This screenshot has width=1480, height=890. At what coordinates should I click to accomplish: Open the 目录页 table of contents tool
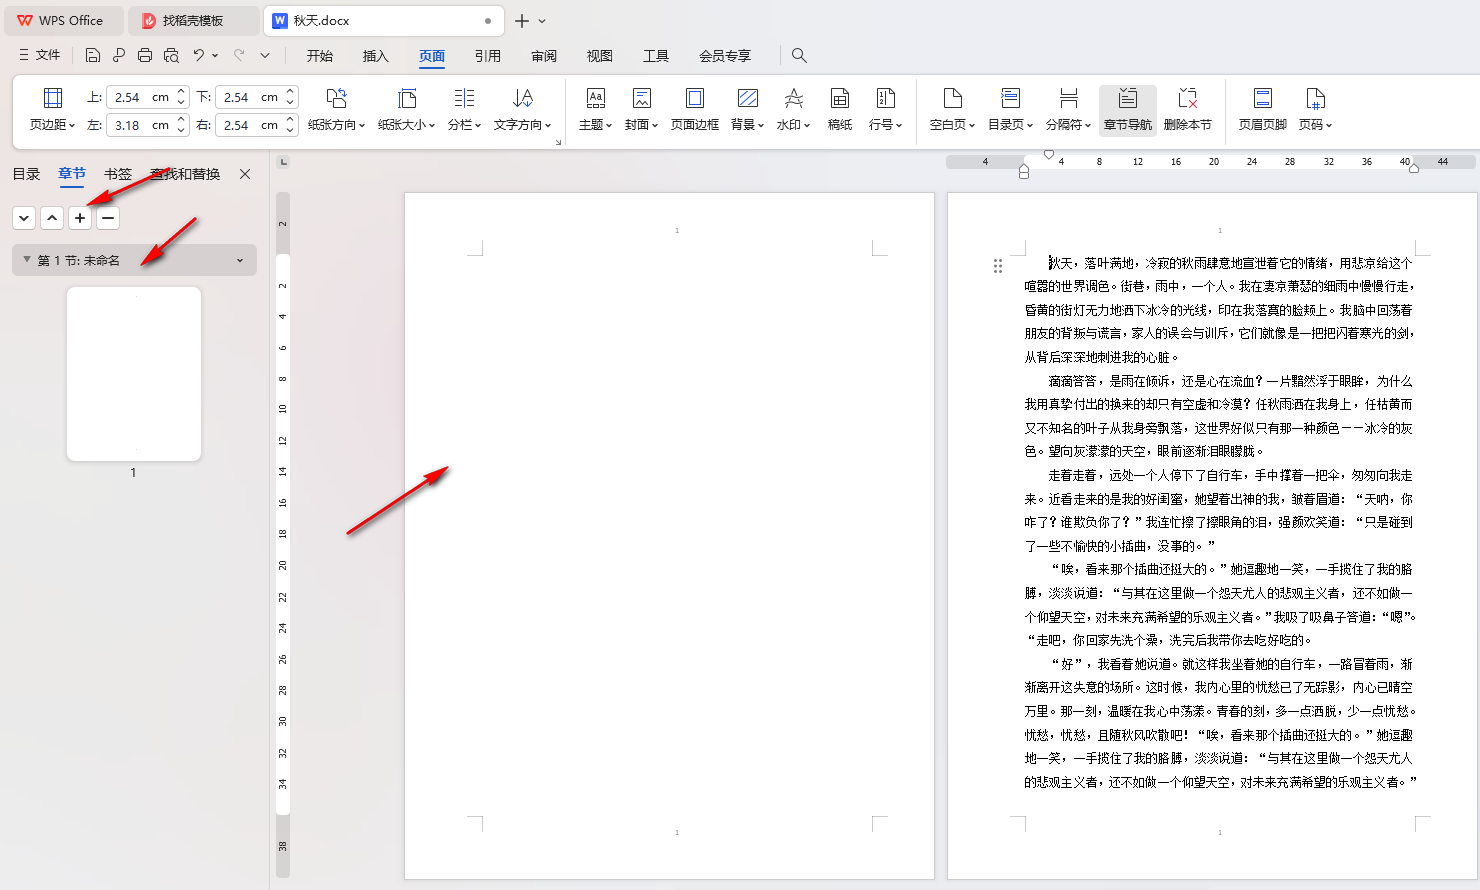click(1010, 109)
